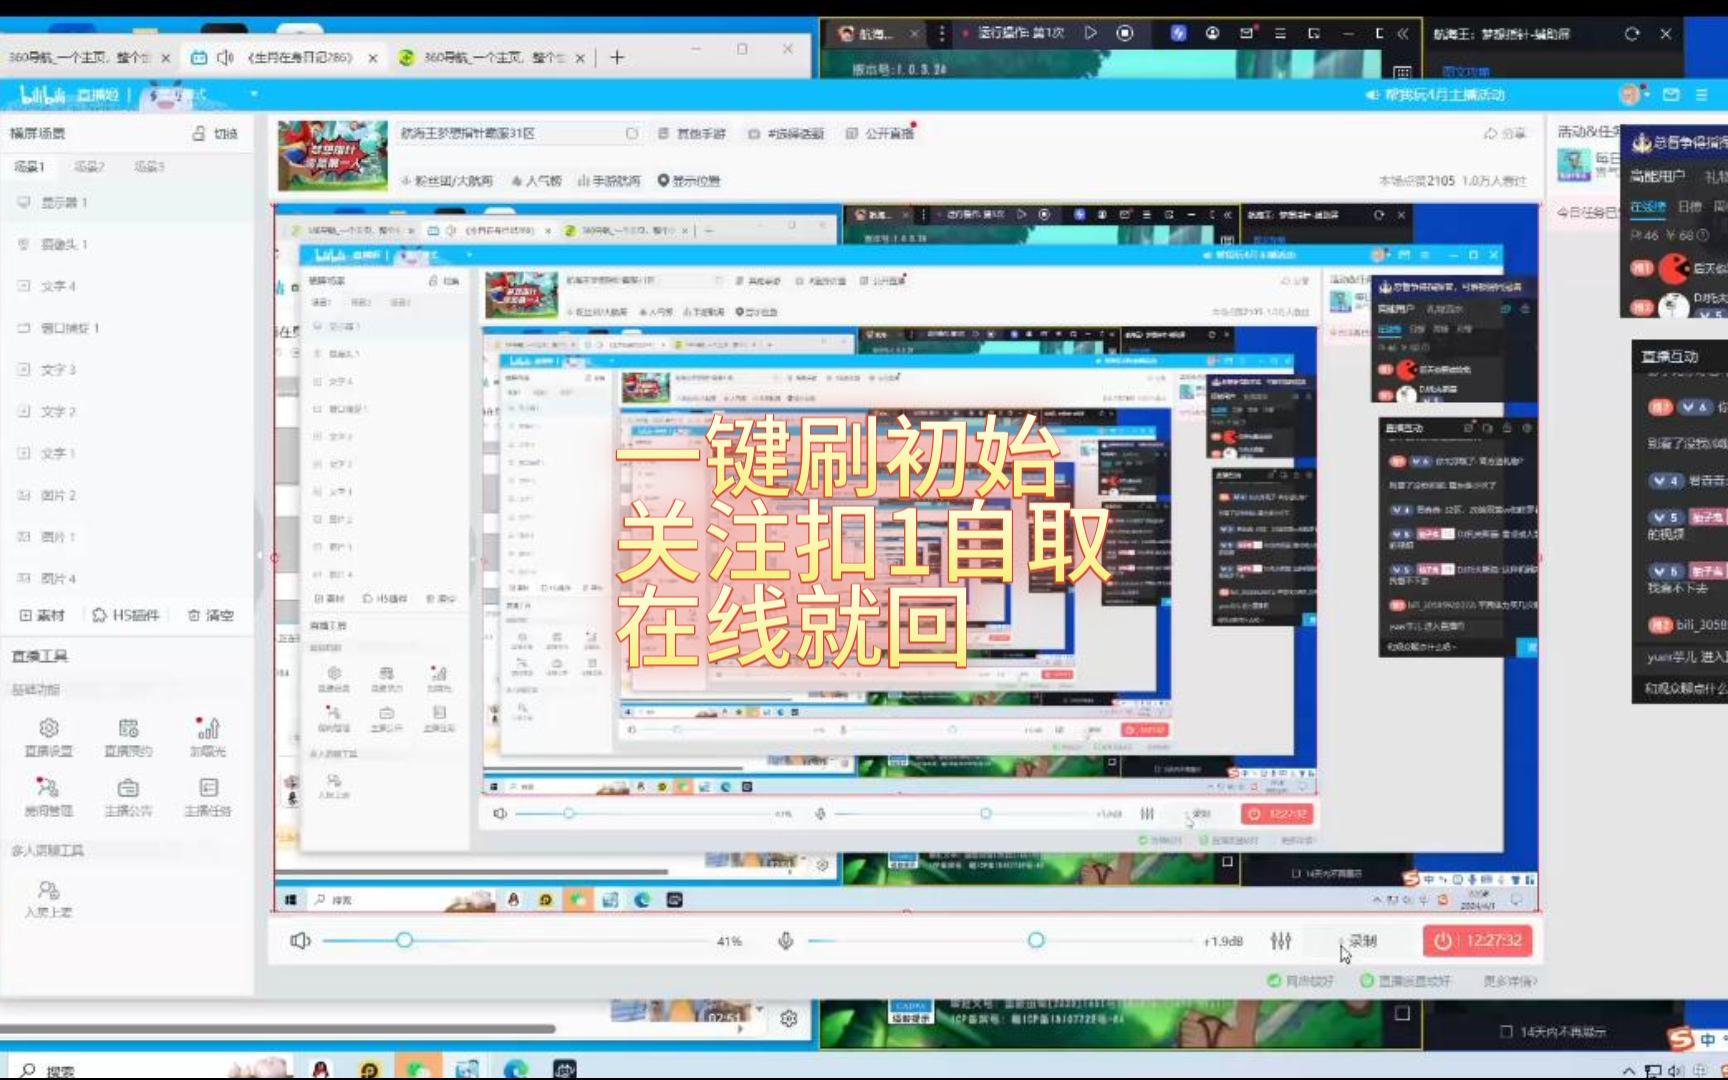Click the 清空 clear sources button
Screen dimensions: 1728x1080
(210, 615)
